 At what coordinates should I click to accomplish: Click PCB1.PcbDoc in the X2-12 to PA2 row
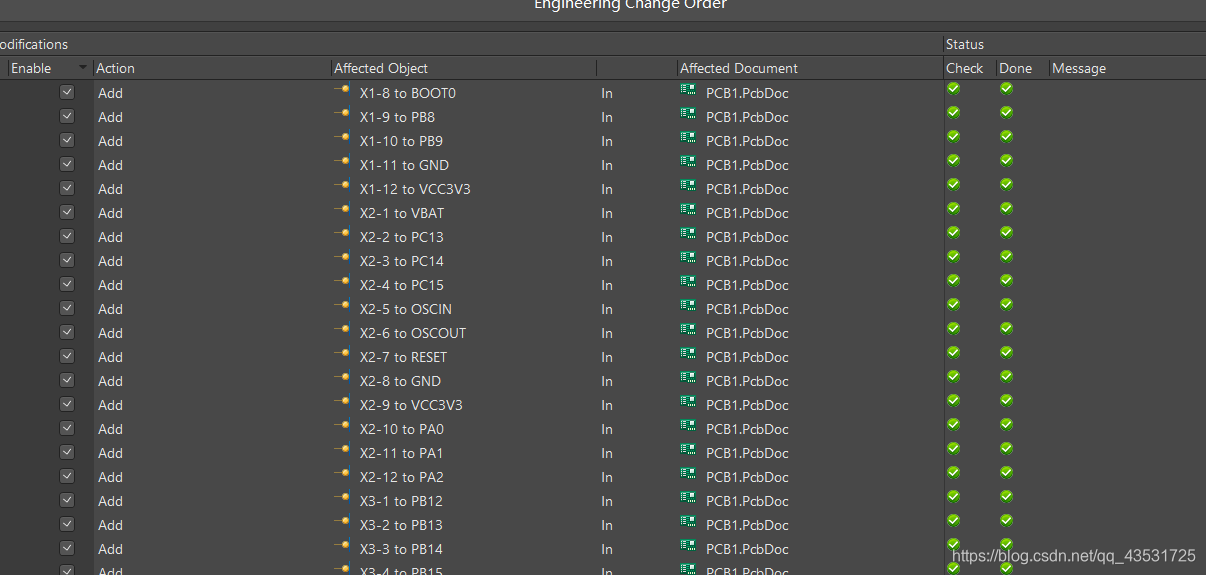(x=747, y=477)
